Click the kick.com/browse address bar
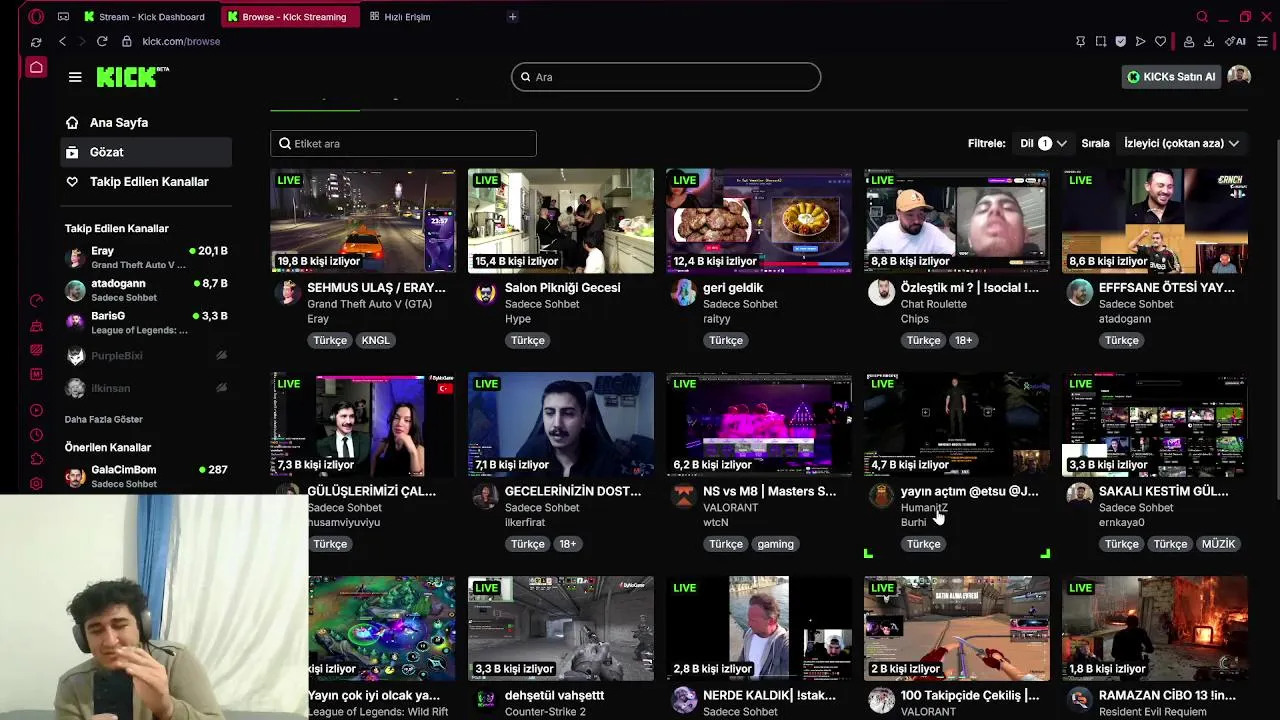This screenshot has height=720, width=1280. pyautogui.click(x=181, y=41)
